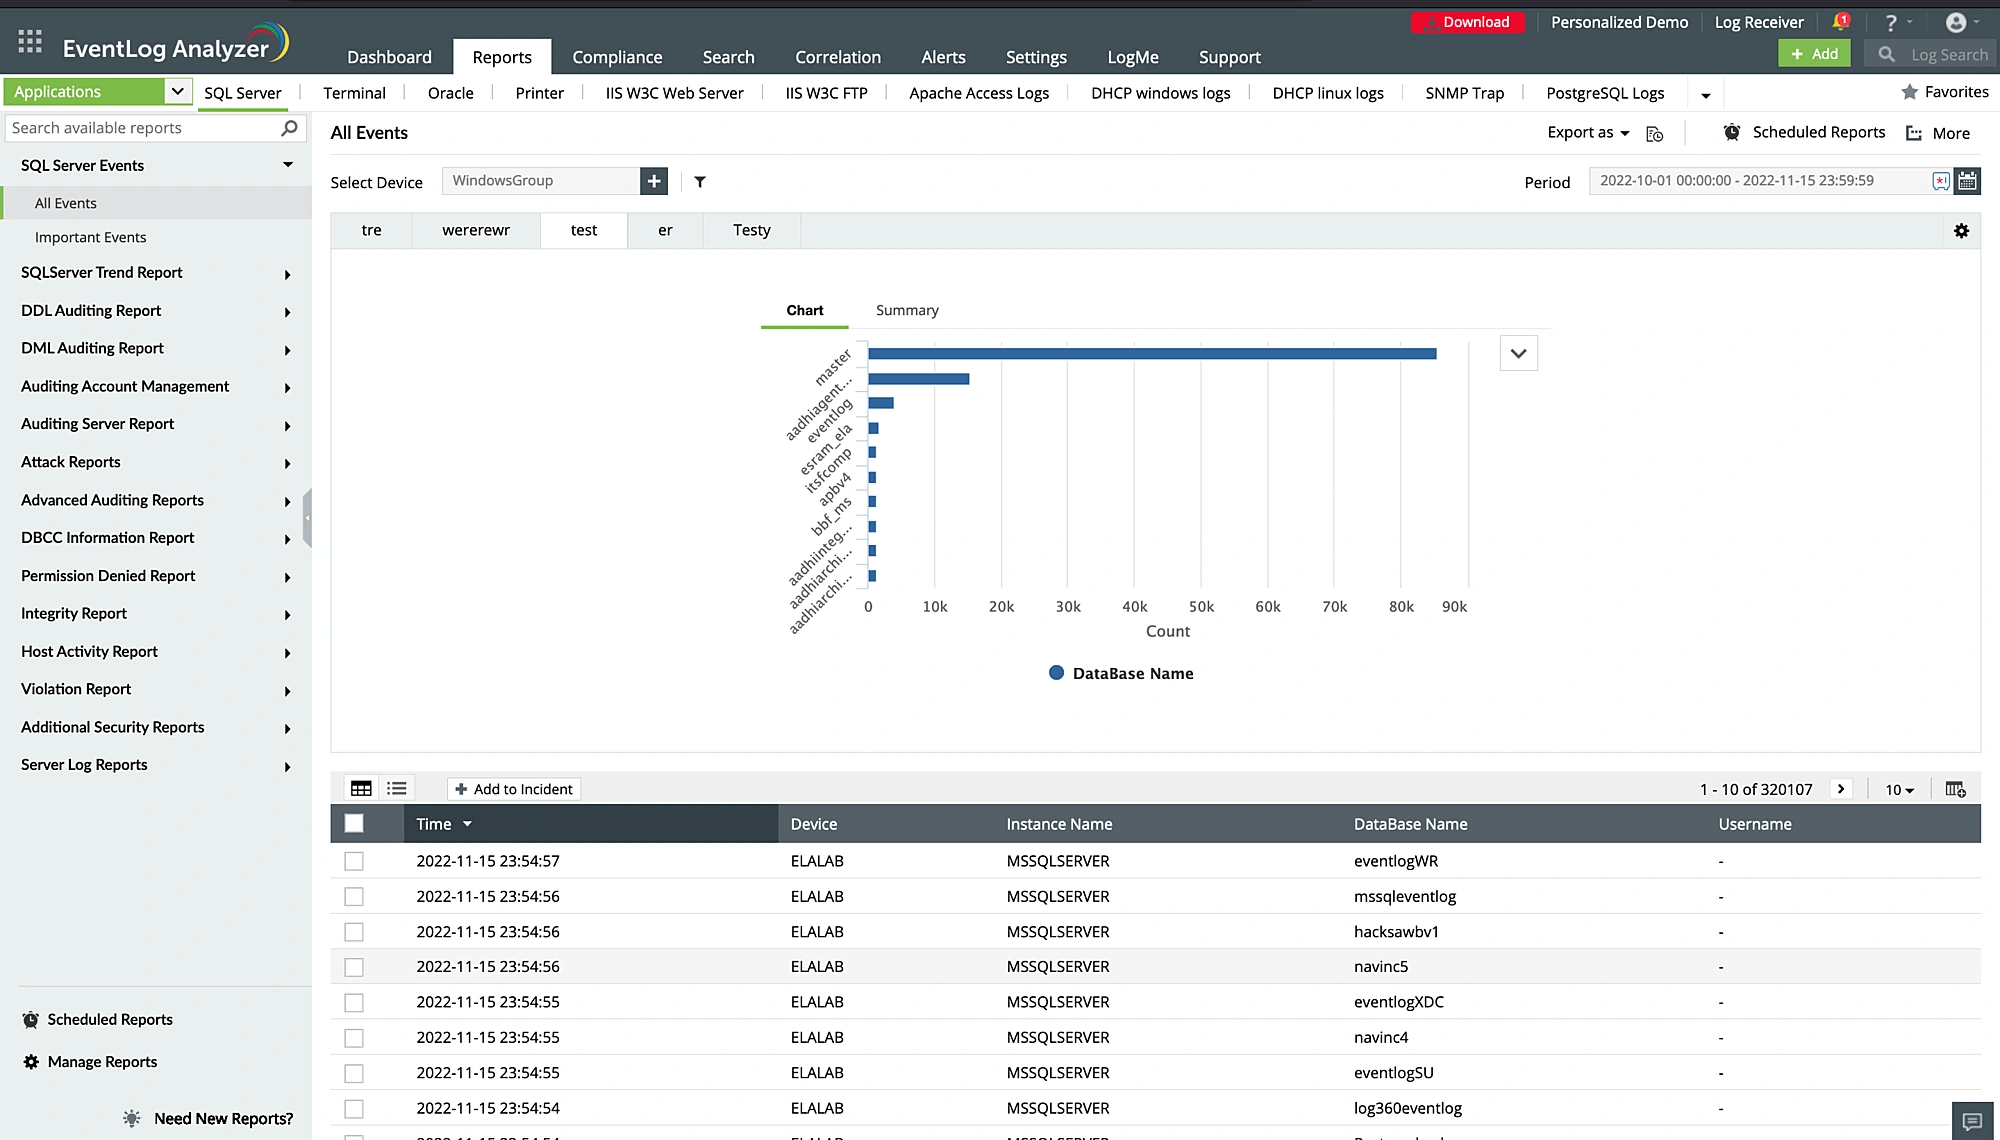Check the select-all header checkbox
This screenshot has width=2000, height=1140.
[354, 823]
